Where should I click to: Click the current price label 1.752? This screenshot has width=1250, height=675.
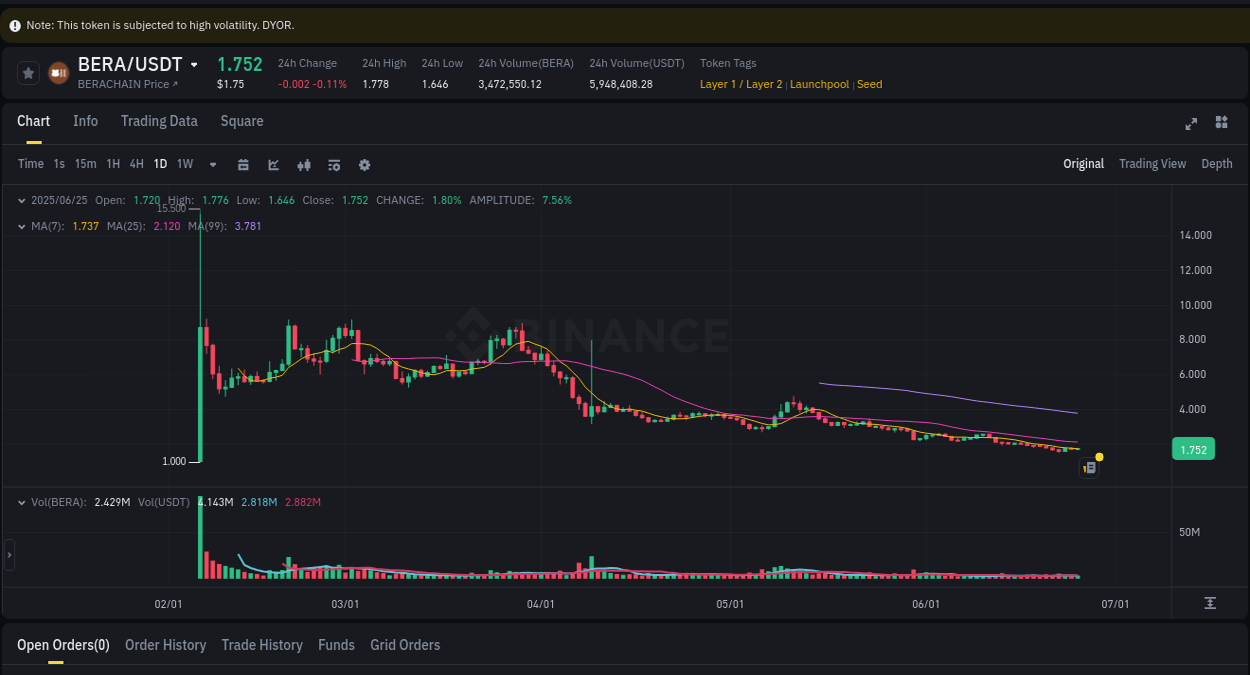click(1193, 449)
